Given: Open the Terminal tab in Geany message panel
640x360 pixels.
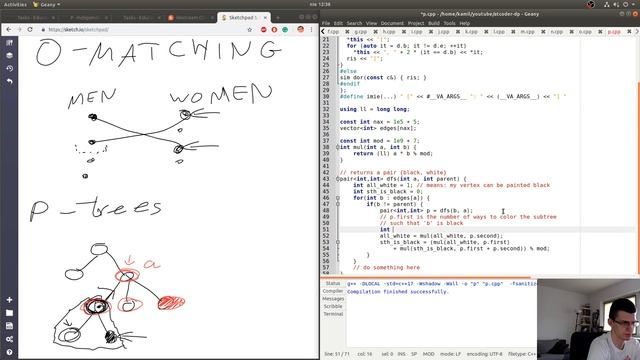Looking at the screenshot, I should (333, 314).
